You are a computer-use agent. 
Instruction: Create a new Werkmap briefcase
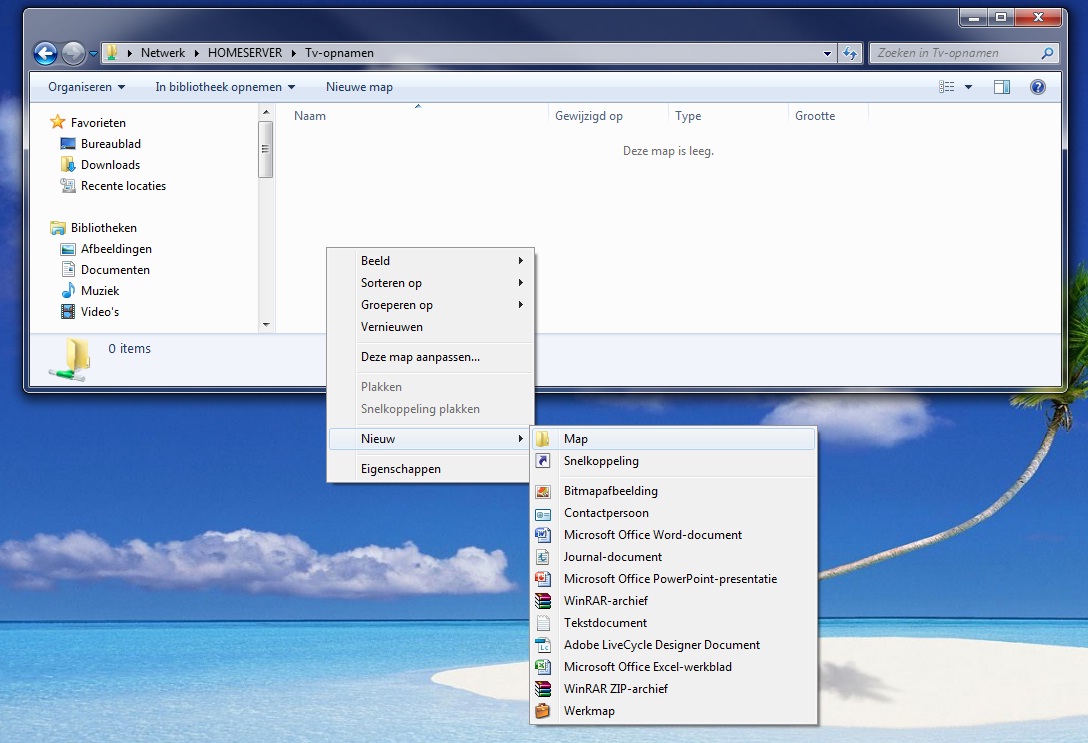click(589, 711)
